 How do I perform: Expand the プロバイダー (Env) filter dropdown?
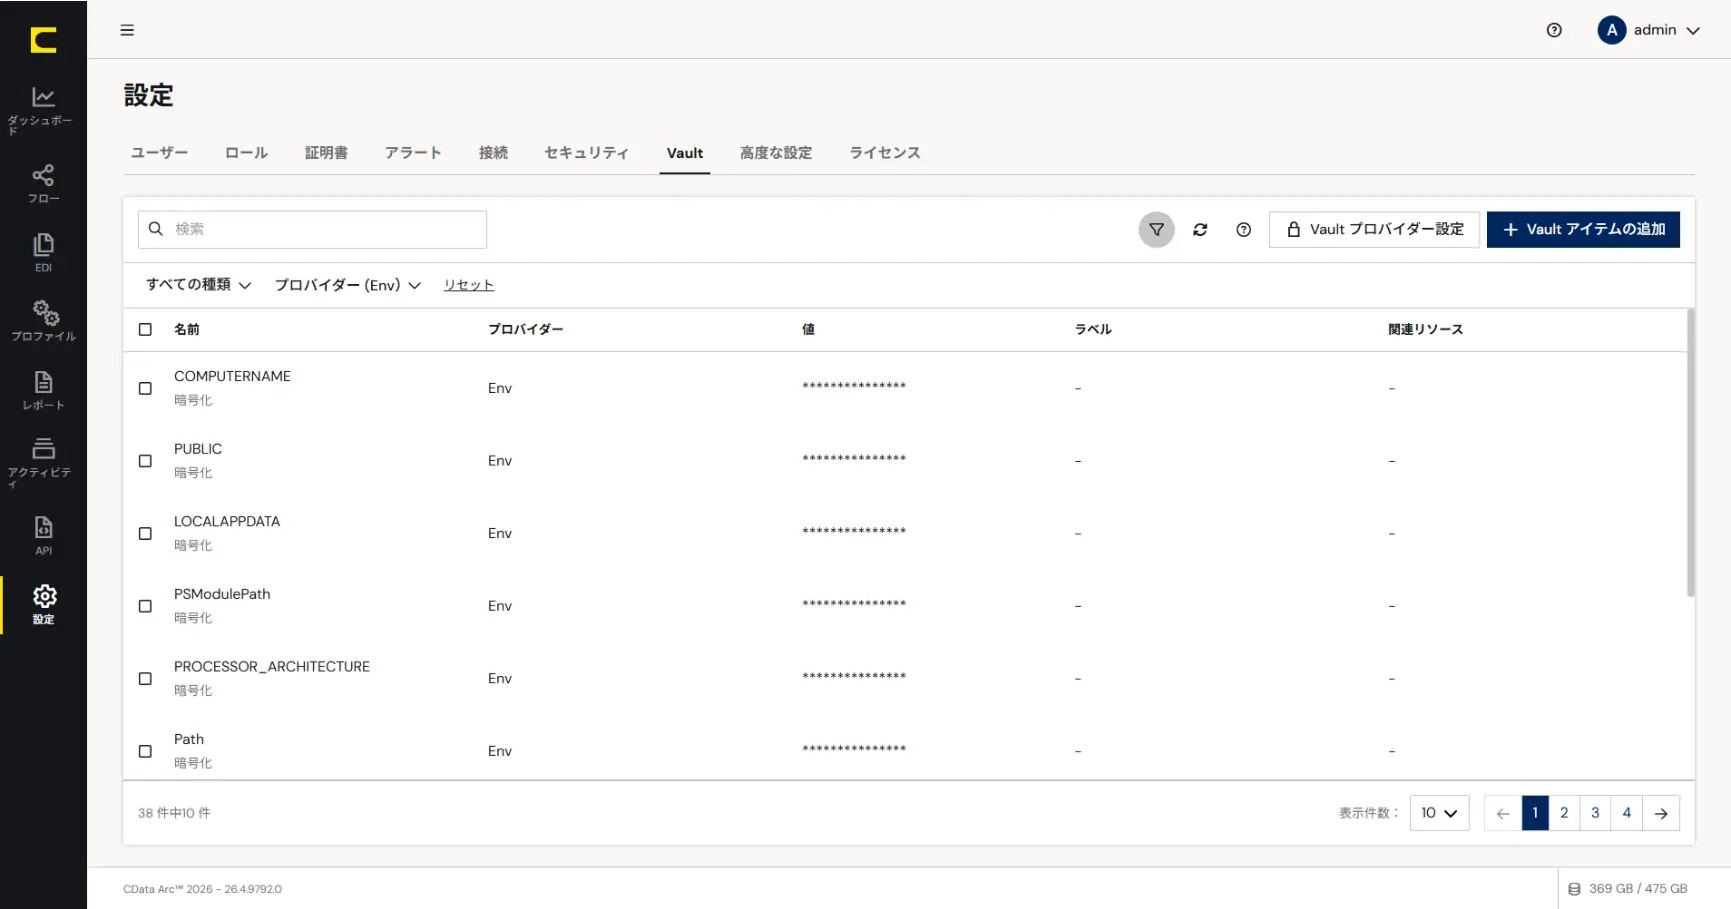point(347,285)
